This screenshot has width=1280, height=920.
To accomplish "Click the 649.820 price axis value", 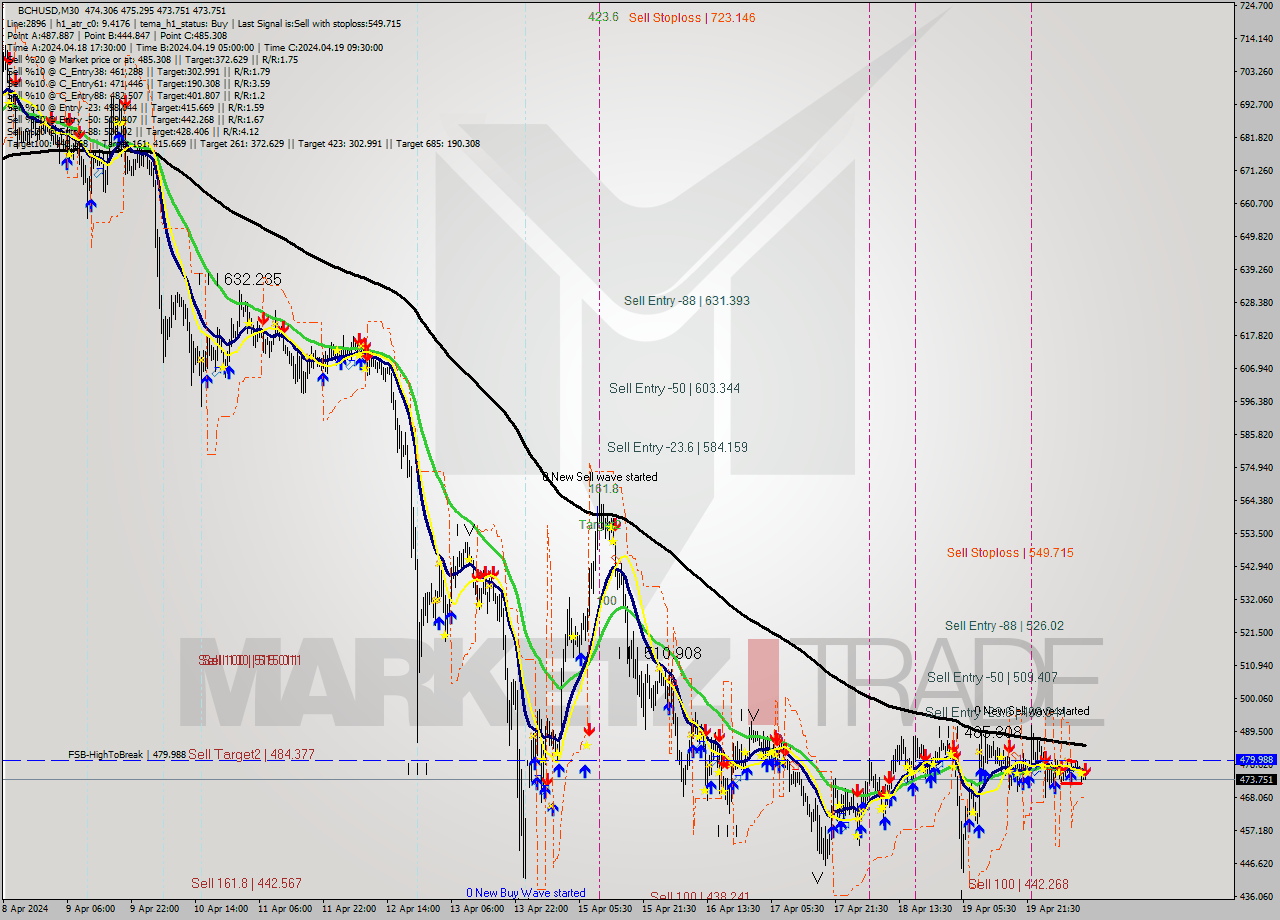I will [1256, 236].
